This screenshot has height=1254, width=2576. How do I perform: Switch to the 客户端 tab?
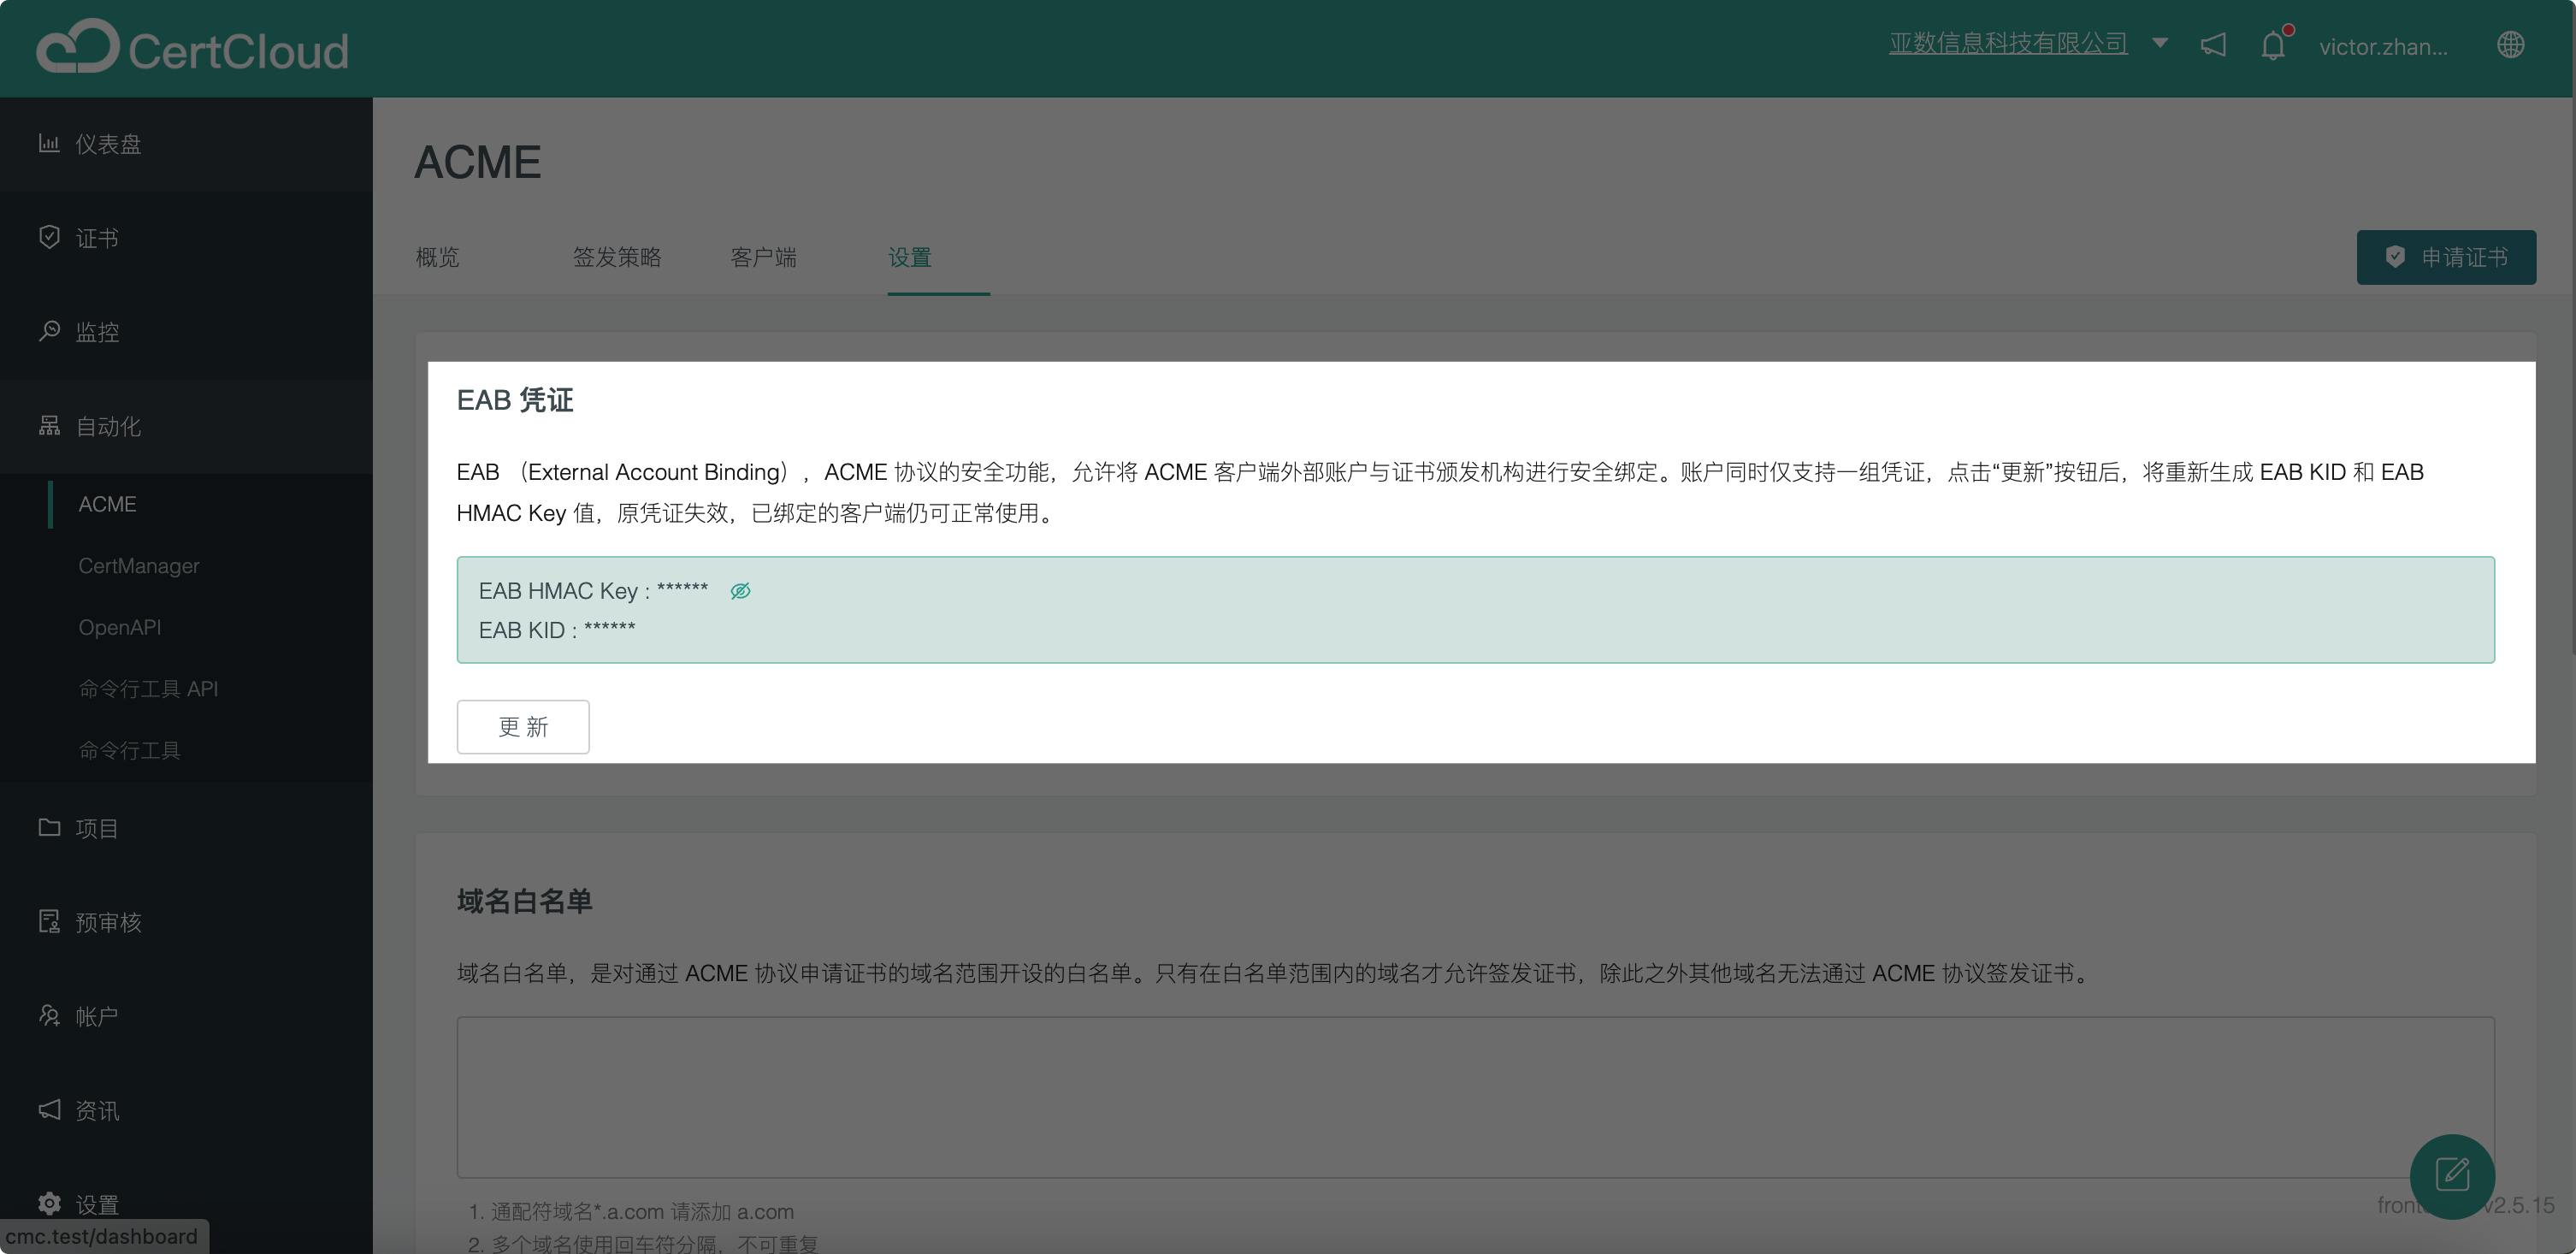click(x=763, y=257)
